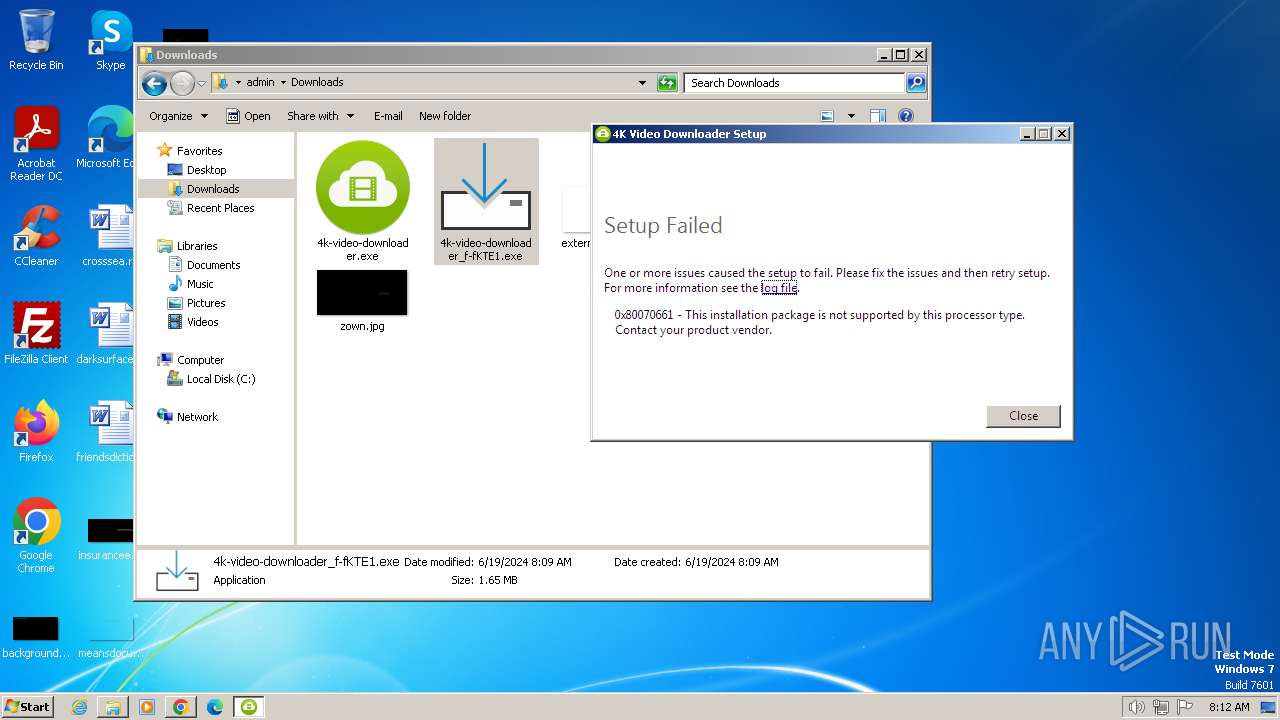Launch Firefox from the desktop

pos(36,432)
